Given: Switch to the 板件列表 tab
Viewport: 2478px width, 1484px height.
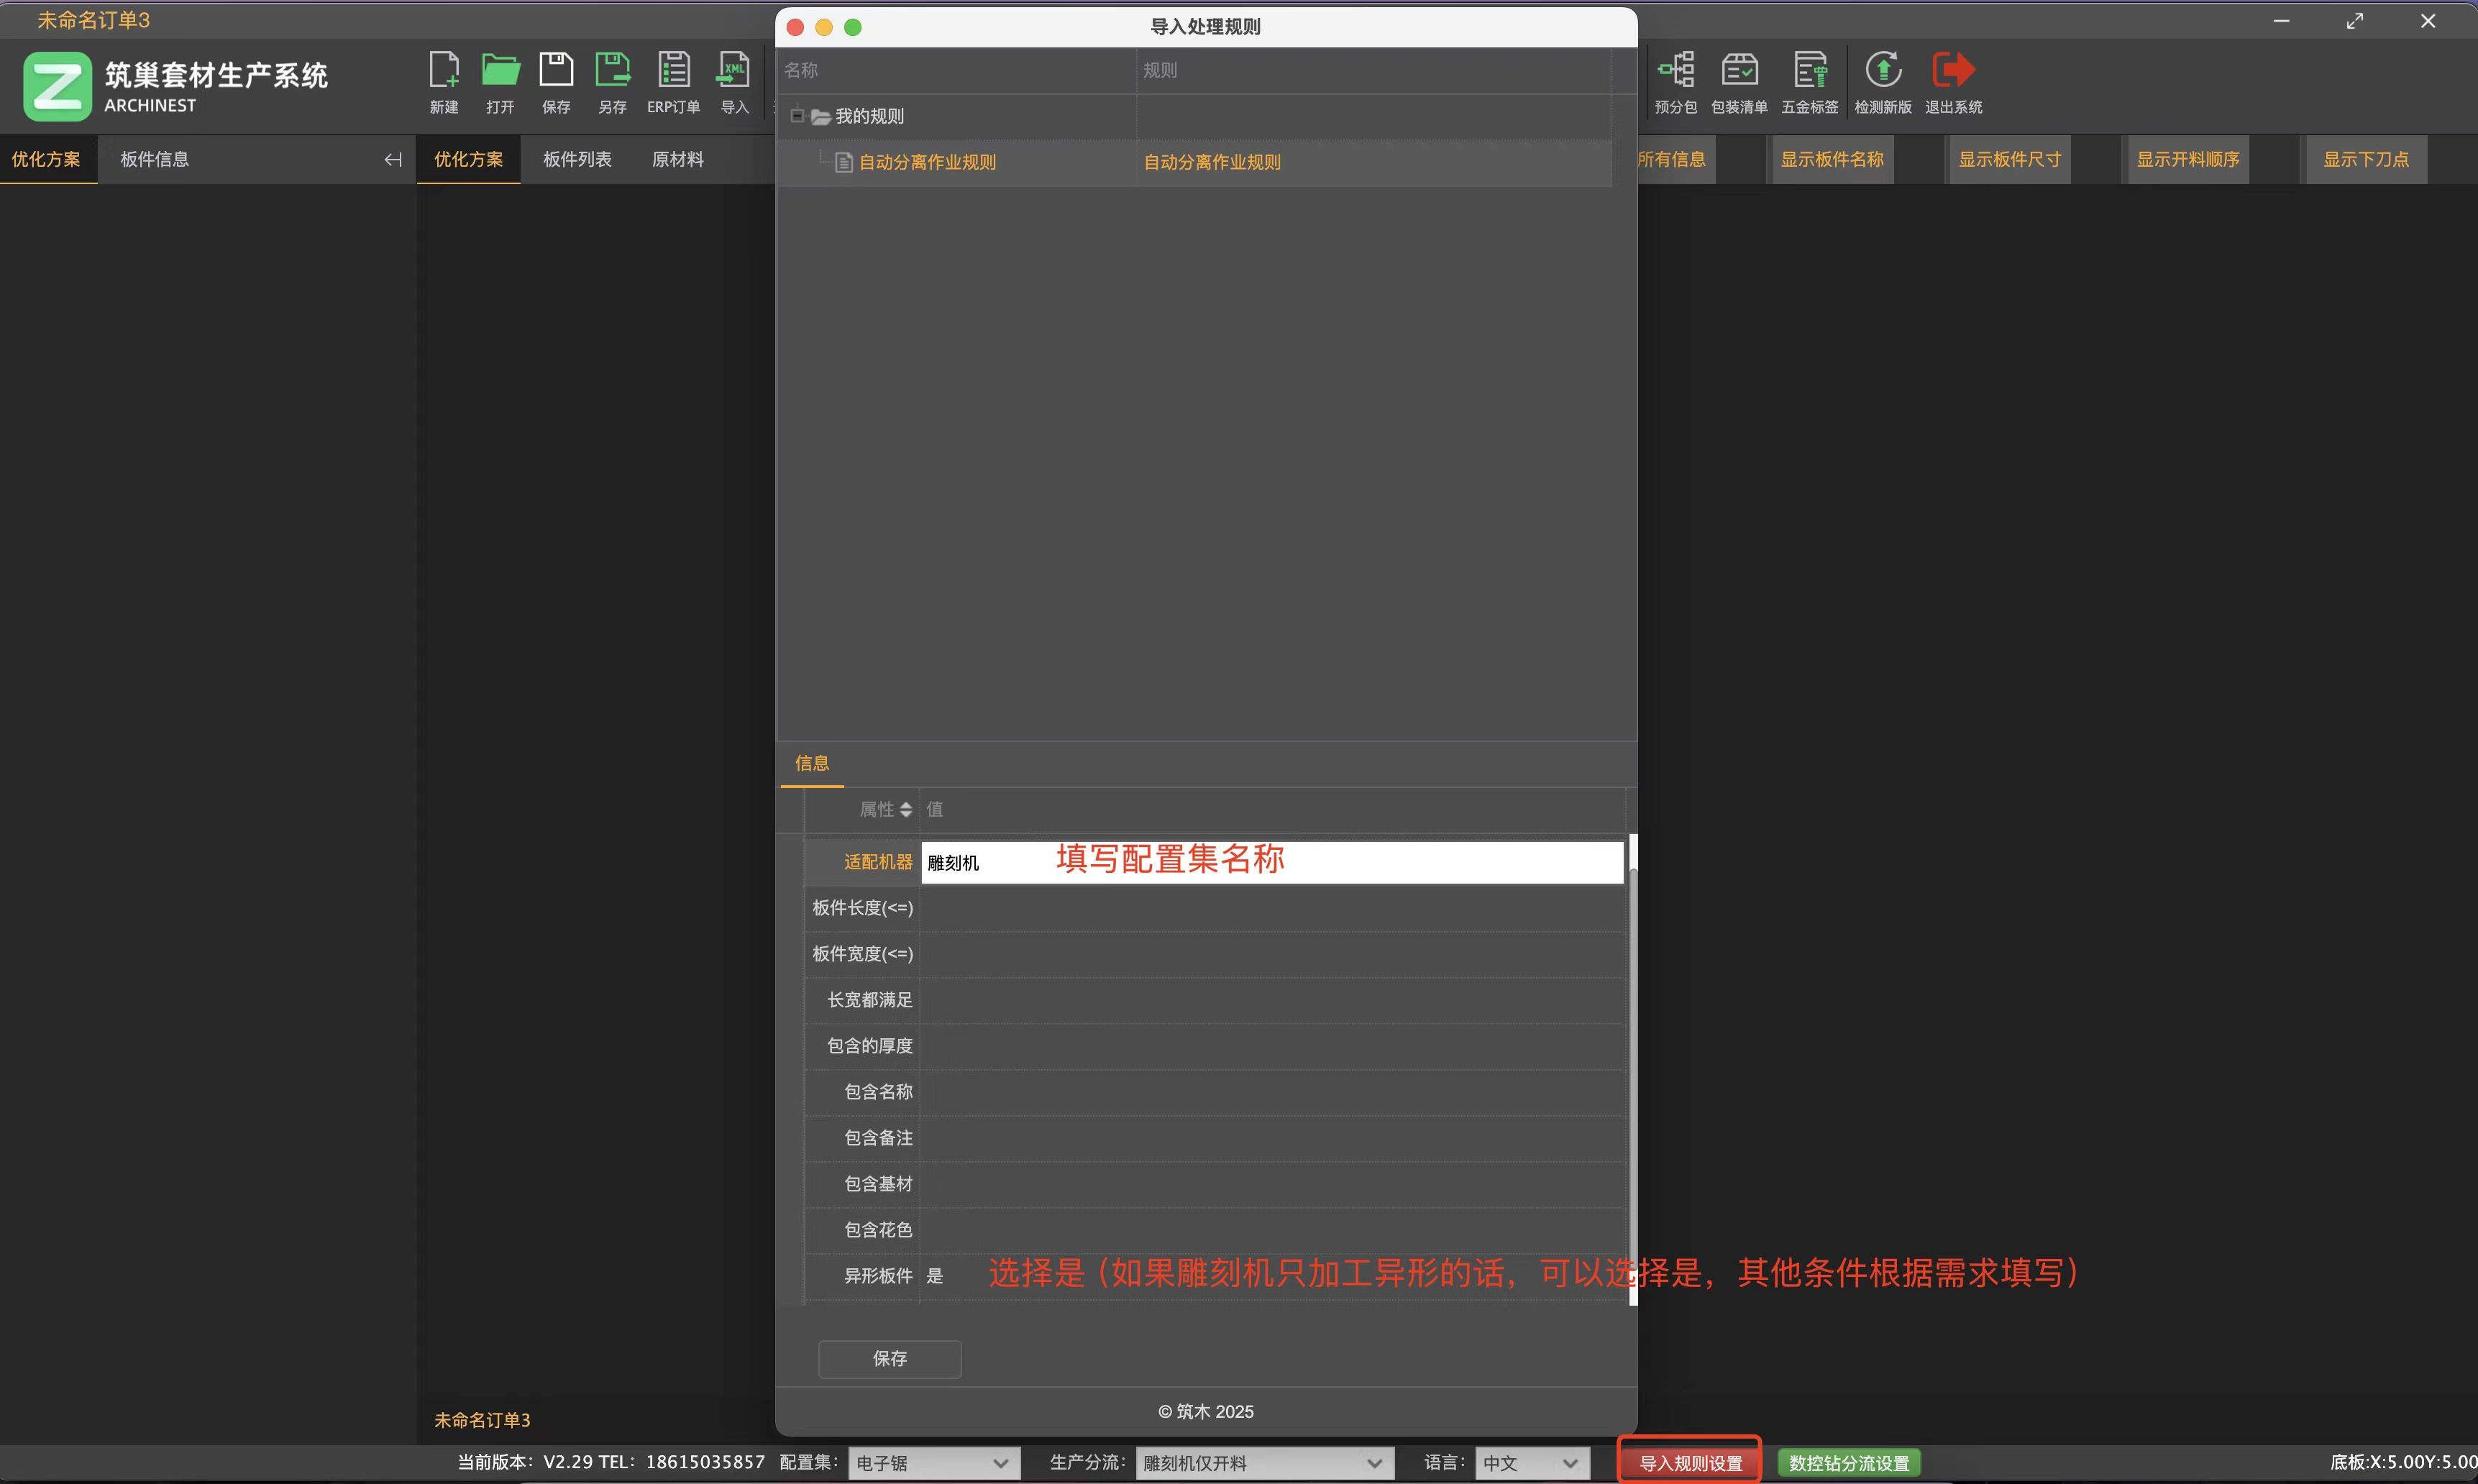Looking at the screenshot, I should coord(577,160).
